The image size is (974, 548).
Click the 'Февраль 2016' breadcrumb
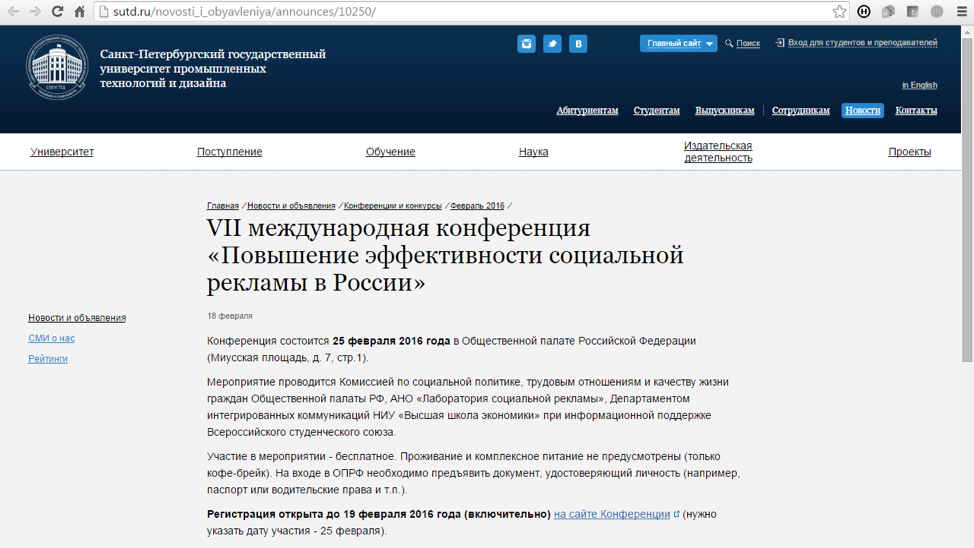[x=477, y=206]
